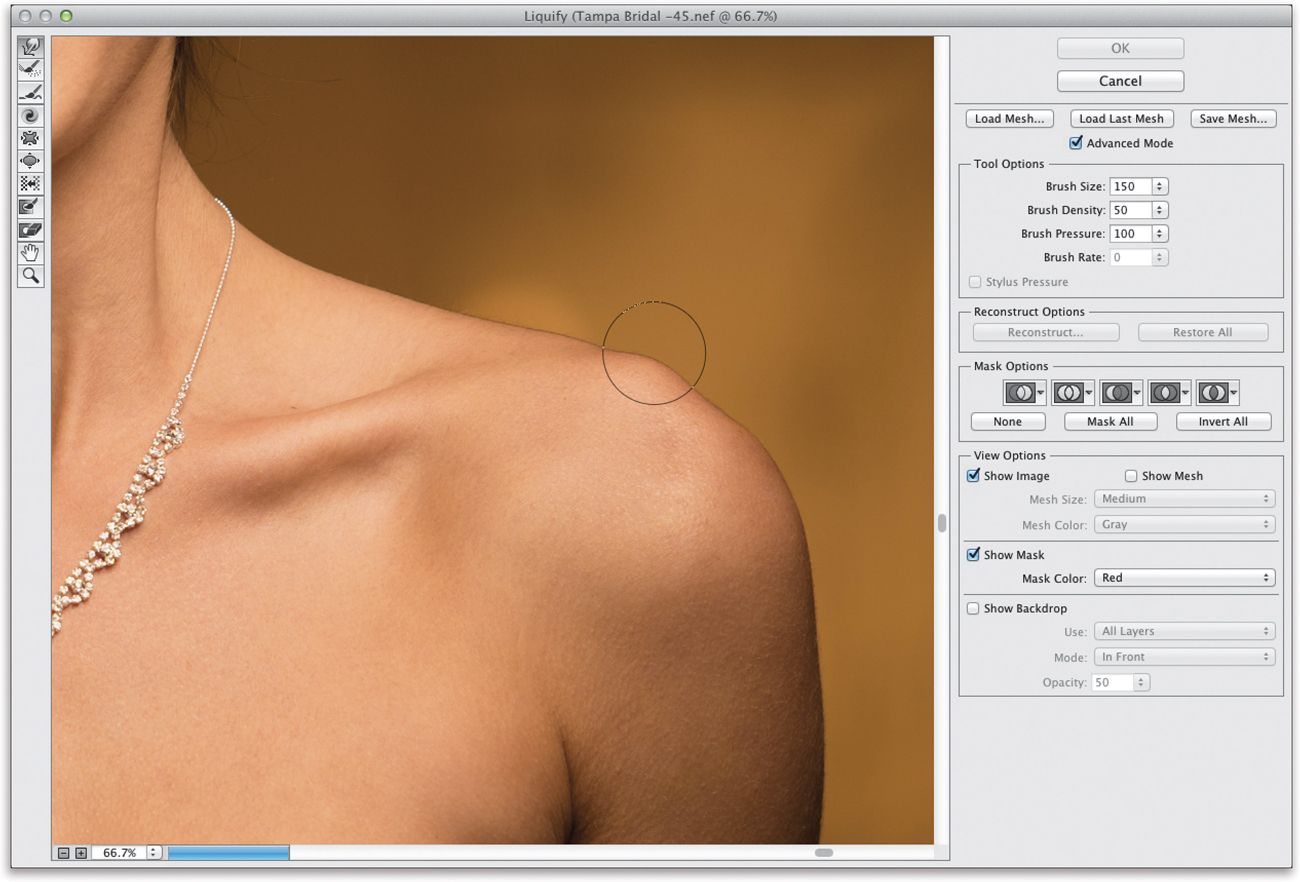The width and height of the screenshot is (1300, 882).
Task: Click the vertical scrollbar thumb
Action: coord(941,523)
